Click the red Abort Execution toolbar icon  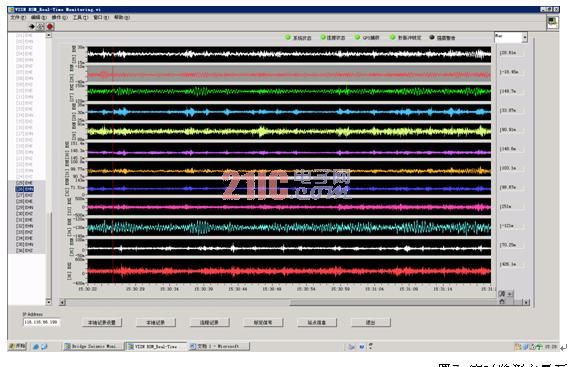tap(50, 26)
